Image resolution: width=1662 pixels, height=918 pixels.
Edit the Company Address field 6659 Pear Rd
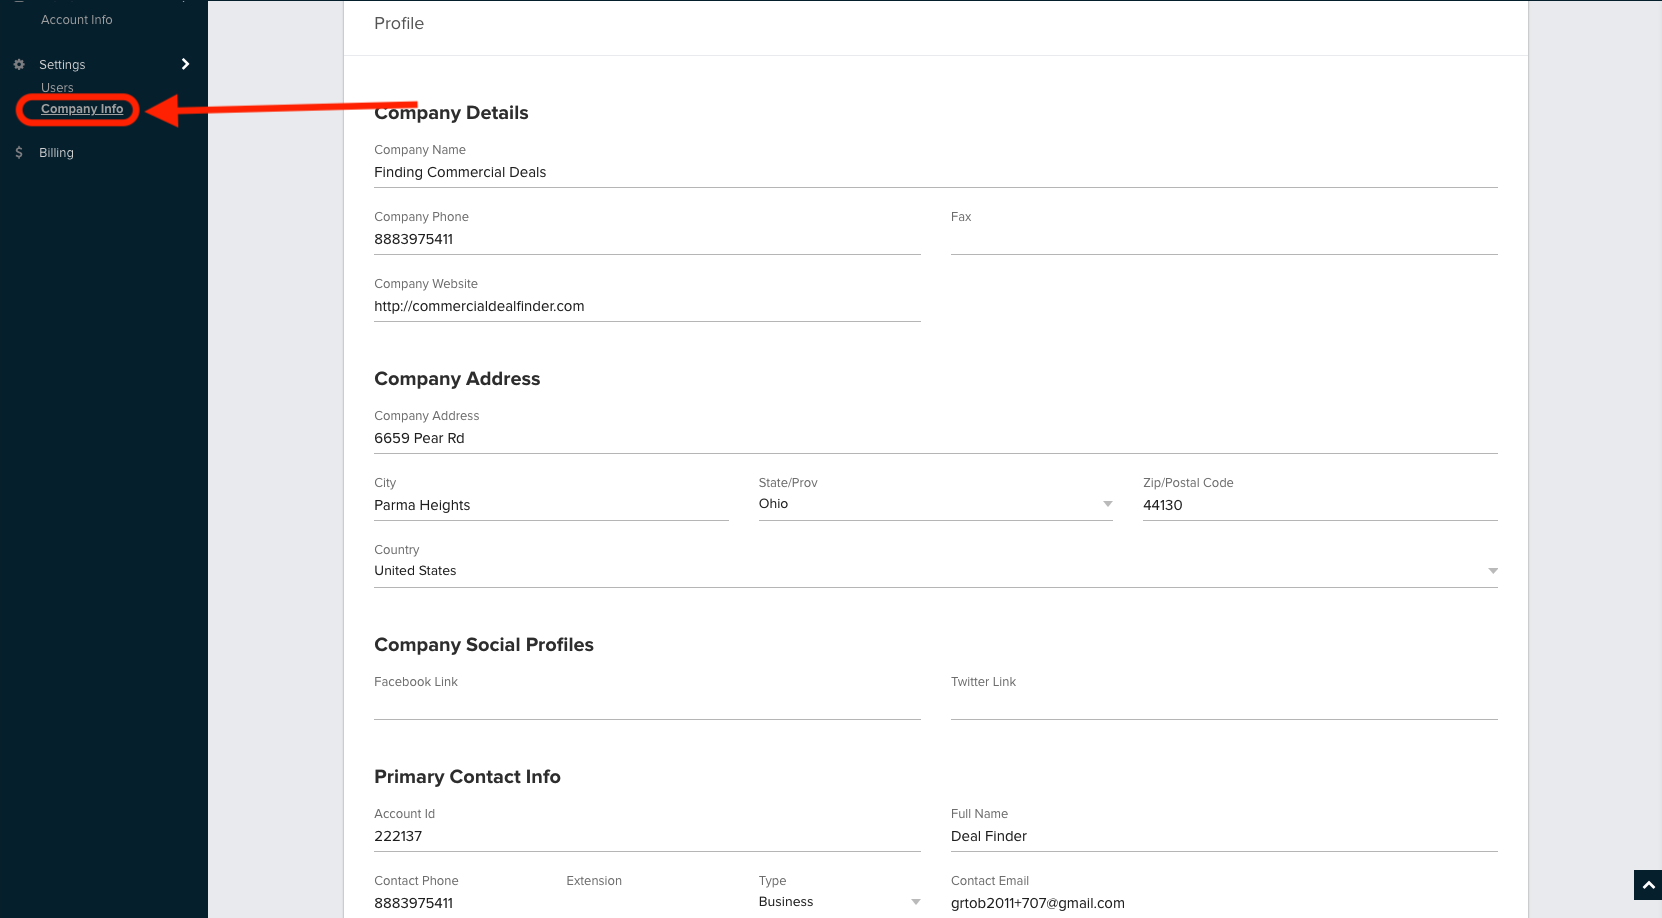click(x=935, y=439)
